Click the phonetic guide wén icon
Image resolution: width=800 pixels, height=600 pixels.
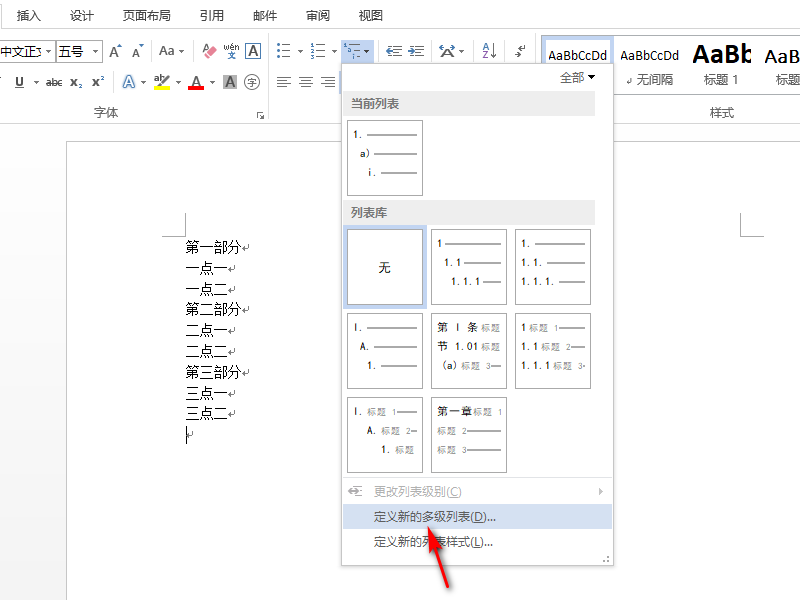click(x=231, y=51)
